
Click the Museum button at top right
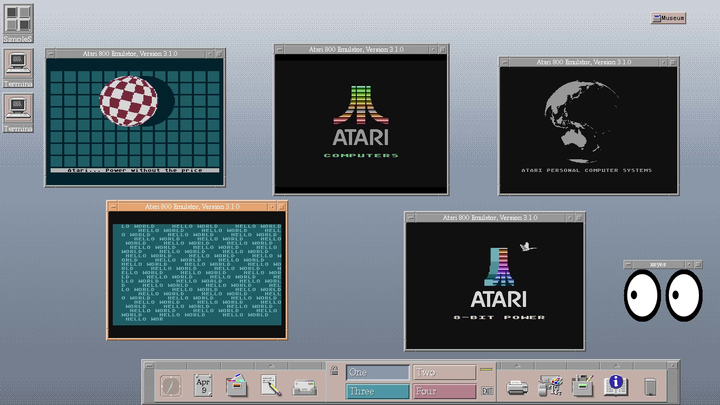[x=668, y=18]
